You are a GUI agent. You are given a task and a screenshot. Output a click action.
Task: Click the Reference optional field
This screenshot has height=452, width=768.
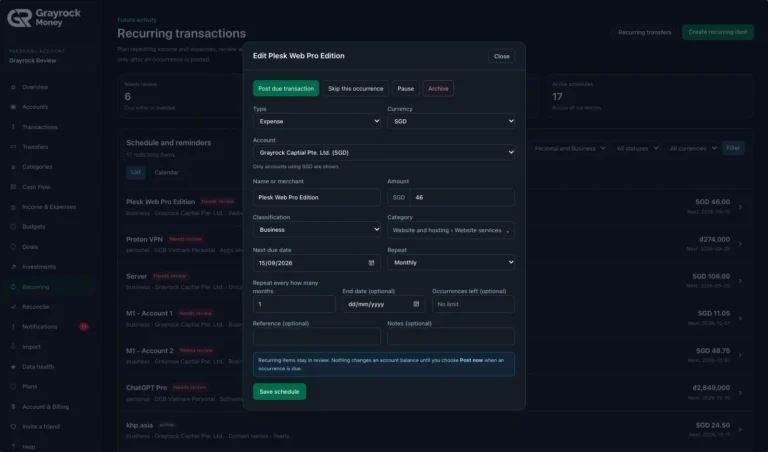[316, 336]
